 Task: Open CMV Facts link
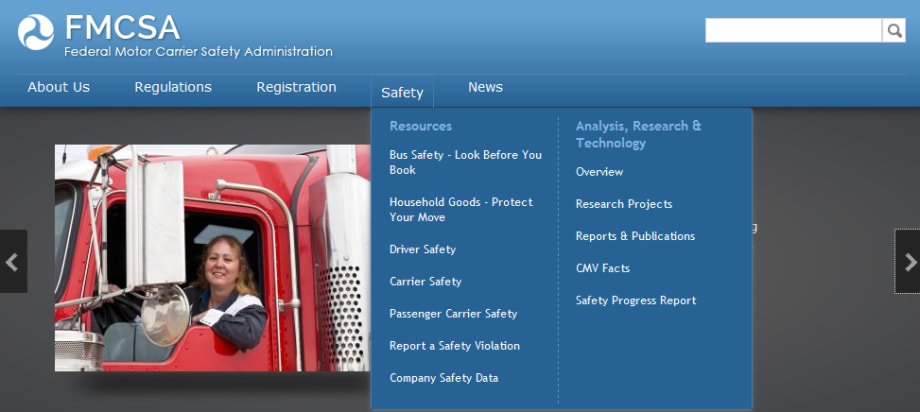pyautogui.click(x=603, y=268)
